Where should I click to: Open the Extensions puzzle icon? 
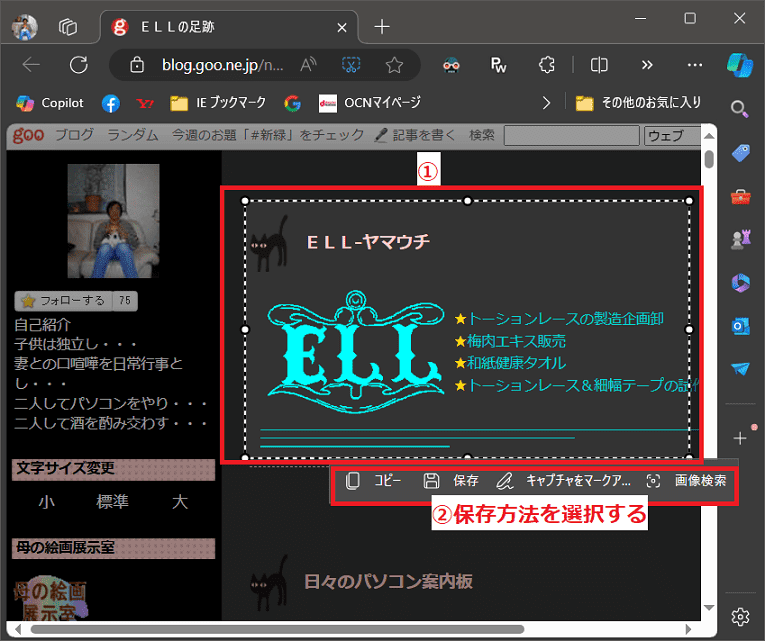click(x=547, y=65)
